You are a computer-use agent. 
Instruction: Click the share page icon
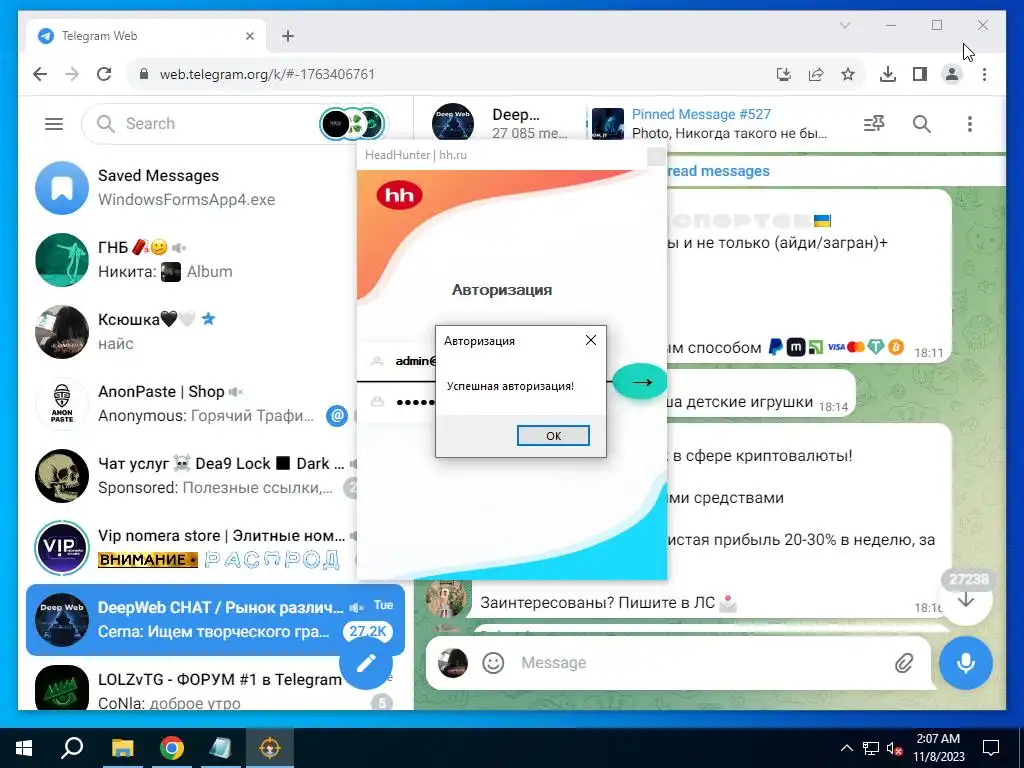[816, 74]
